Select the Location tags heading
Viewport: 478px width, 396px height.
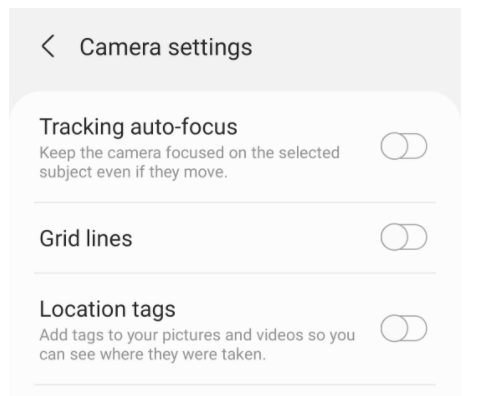(107, 309)
